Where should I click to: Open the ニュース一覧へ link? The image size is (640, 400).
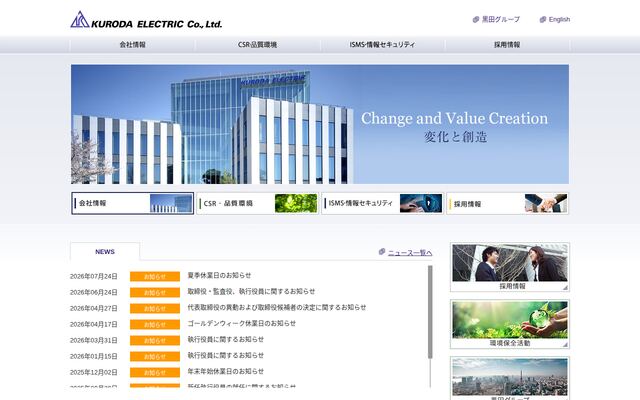click(410, 253)
